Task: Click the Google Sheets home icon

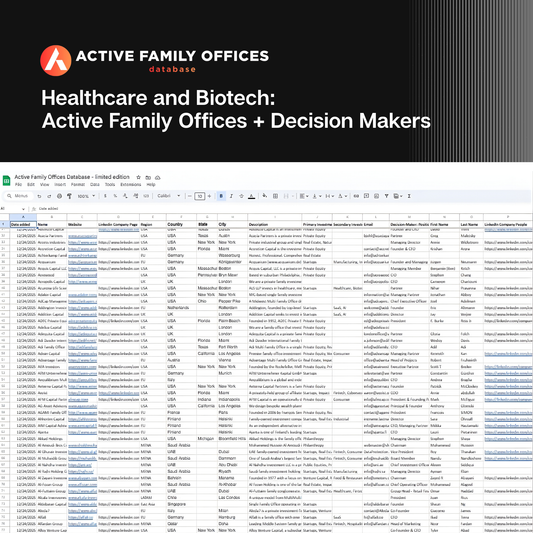Action: pyautogui.click(x=6, y=180)
